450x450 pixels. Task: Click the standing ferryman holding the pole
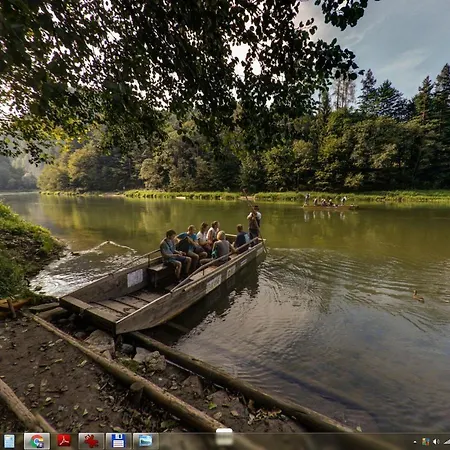[x=254, y=223]
